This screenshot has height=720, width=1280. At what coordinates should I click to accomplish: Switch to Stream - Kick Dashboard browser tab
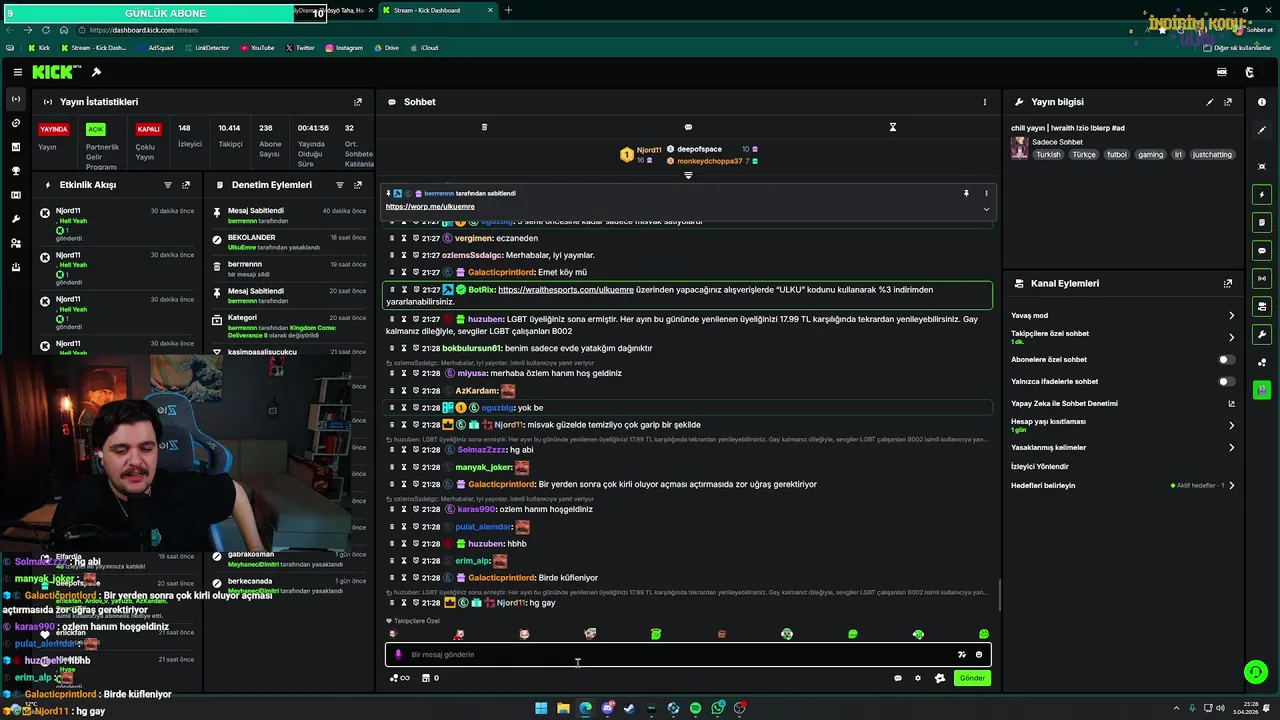438,10
